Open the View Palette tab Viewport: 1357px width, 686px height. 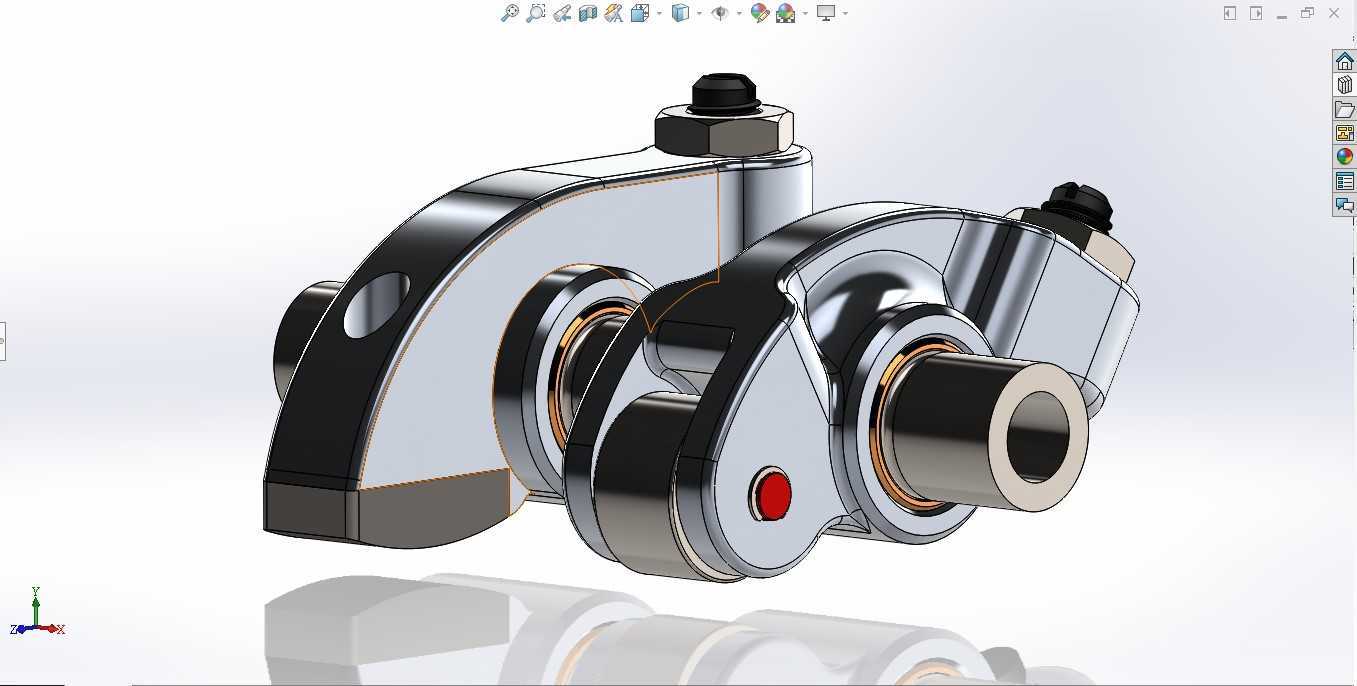tap(1344, 133)
